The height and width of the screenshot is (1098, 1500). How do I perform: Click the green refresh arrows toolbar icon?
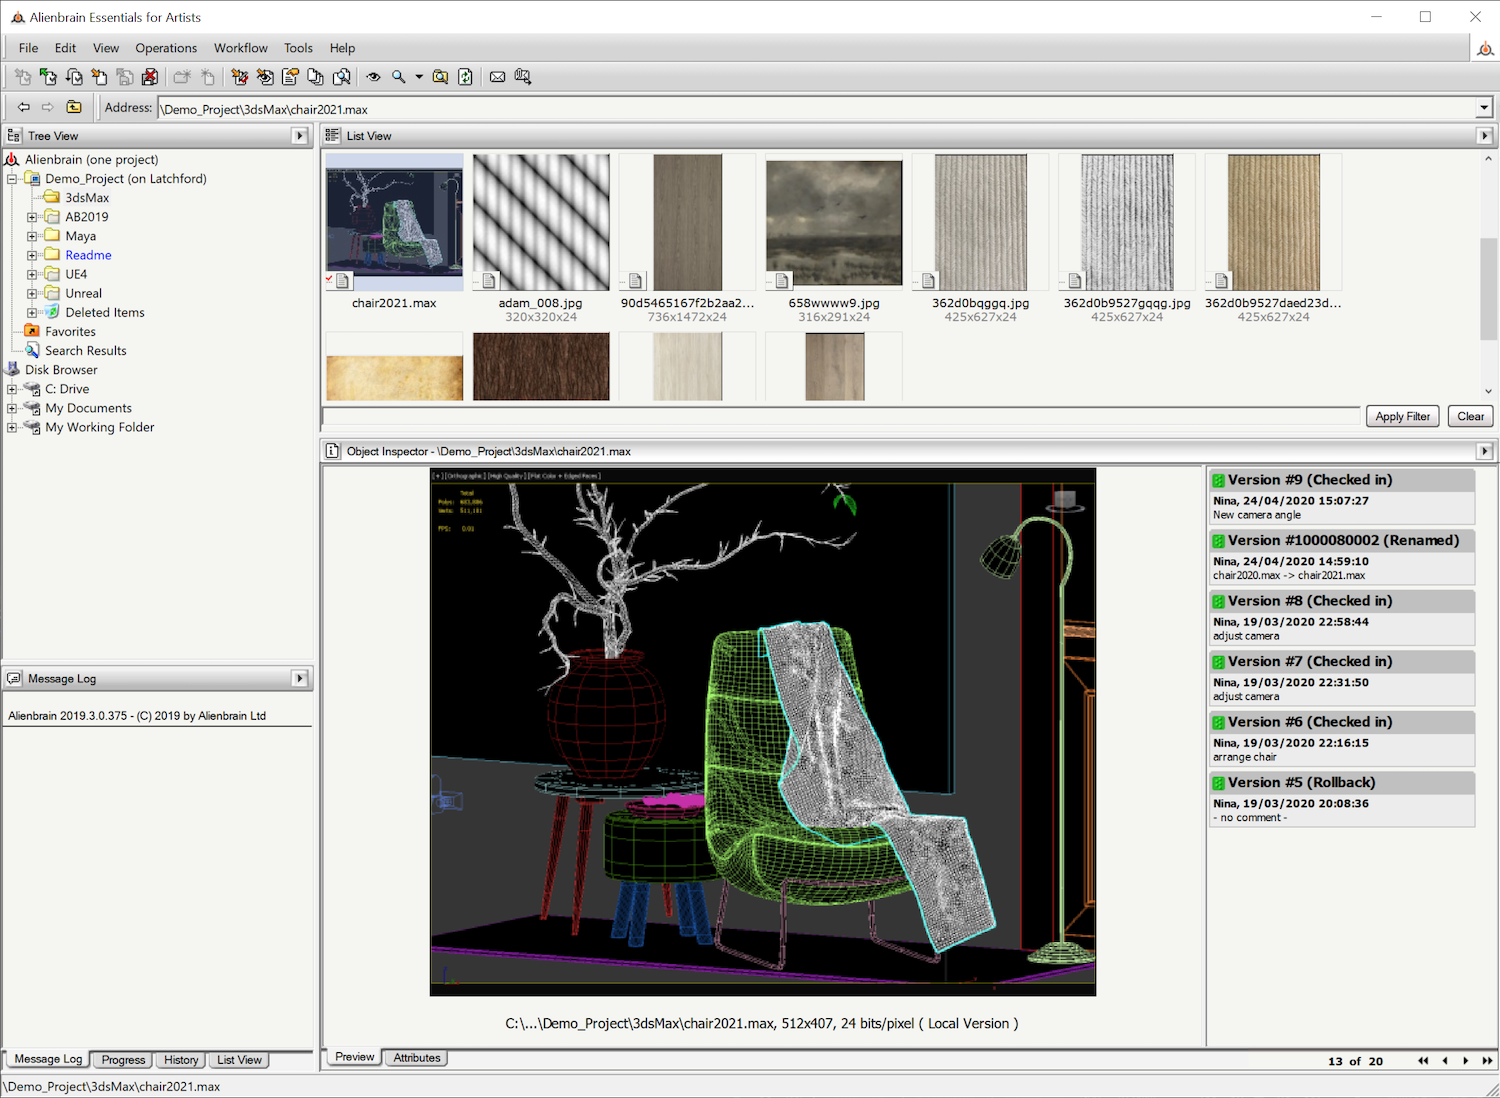pos(466,77)
